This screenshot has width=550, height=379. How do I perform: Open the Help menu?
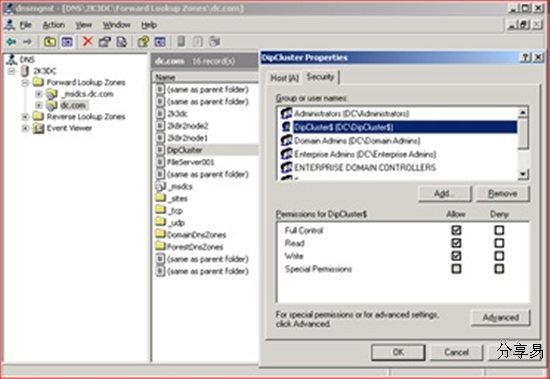tap(149, 25)
